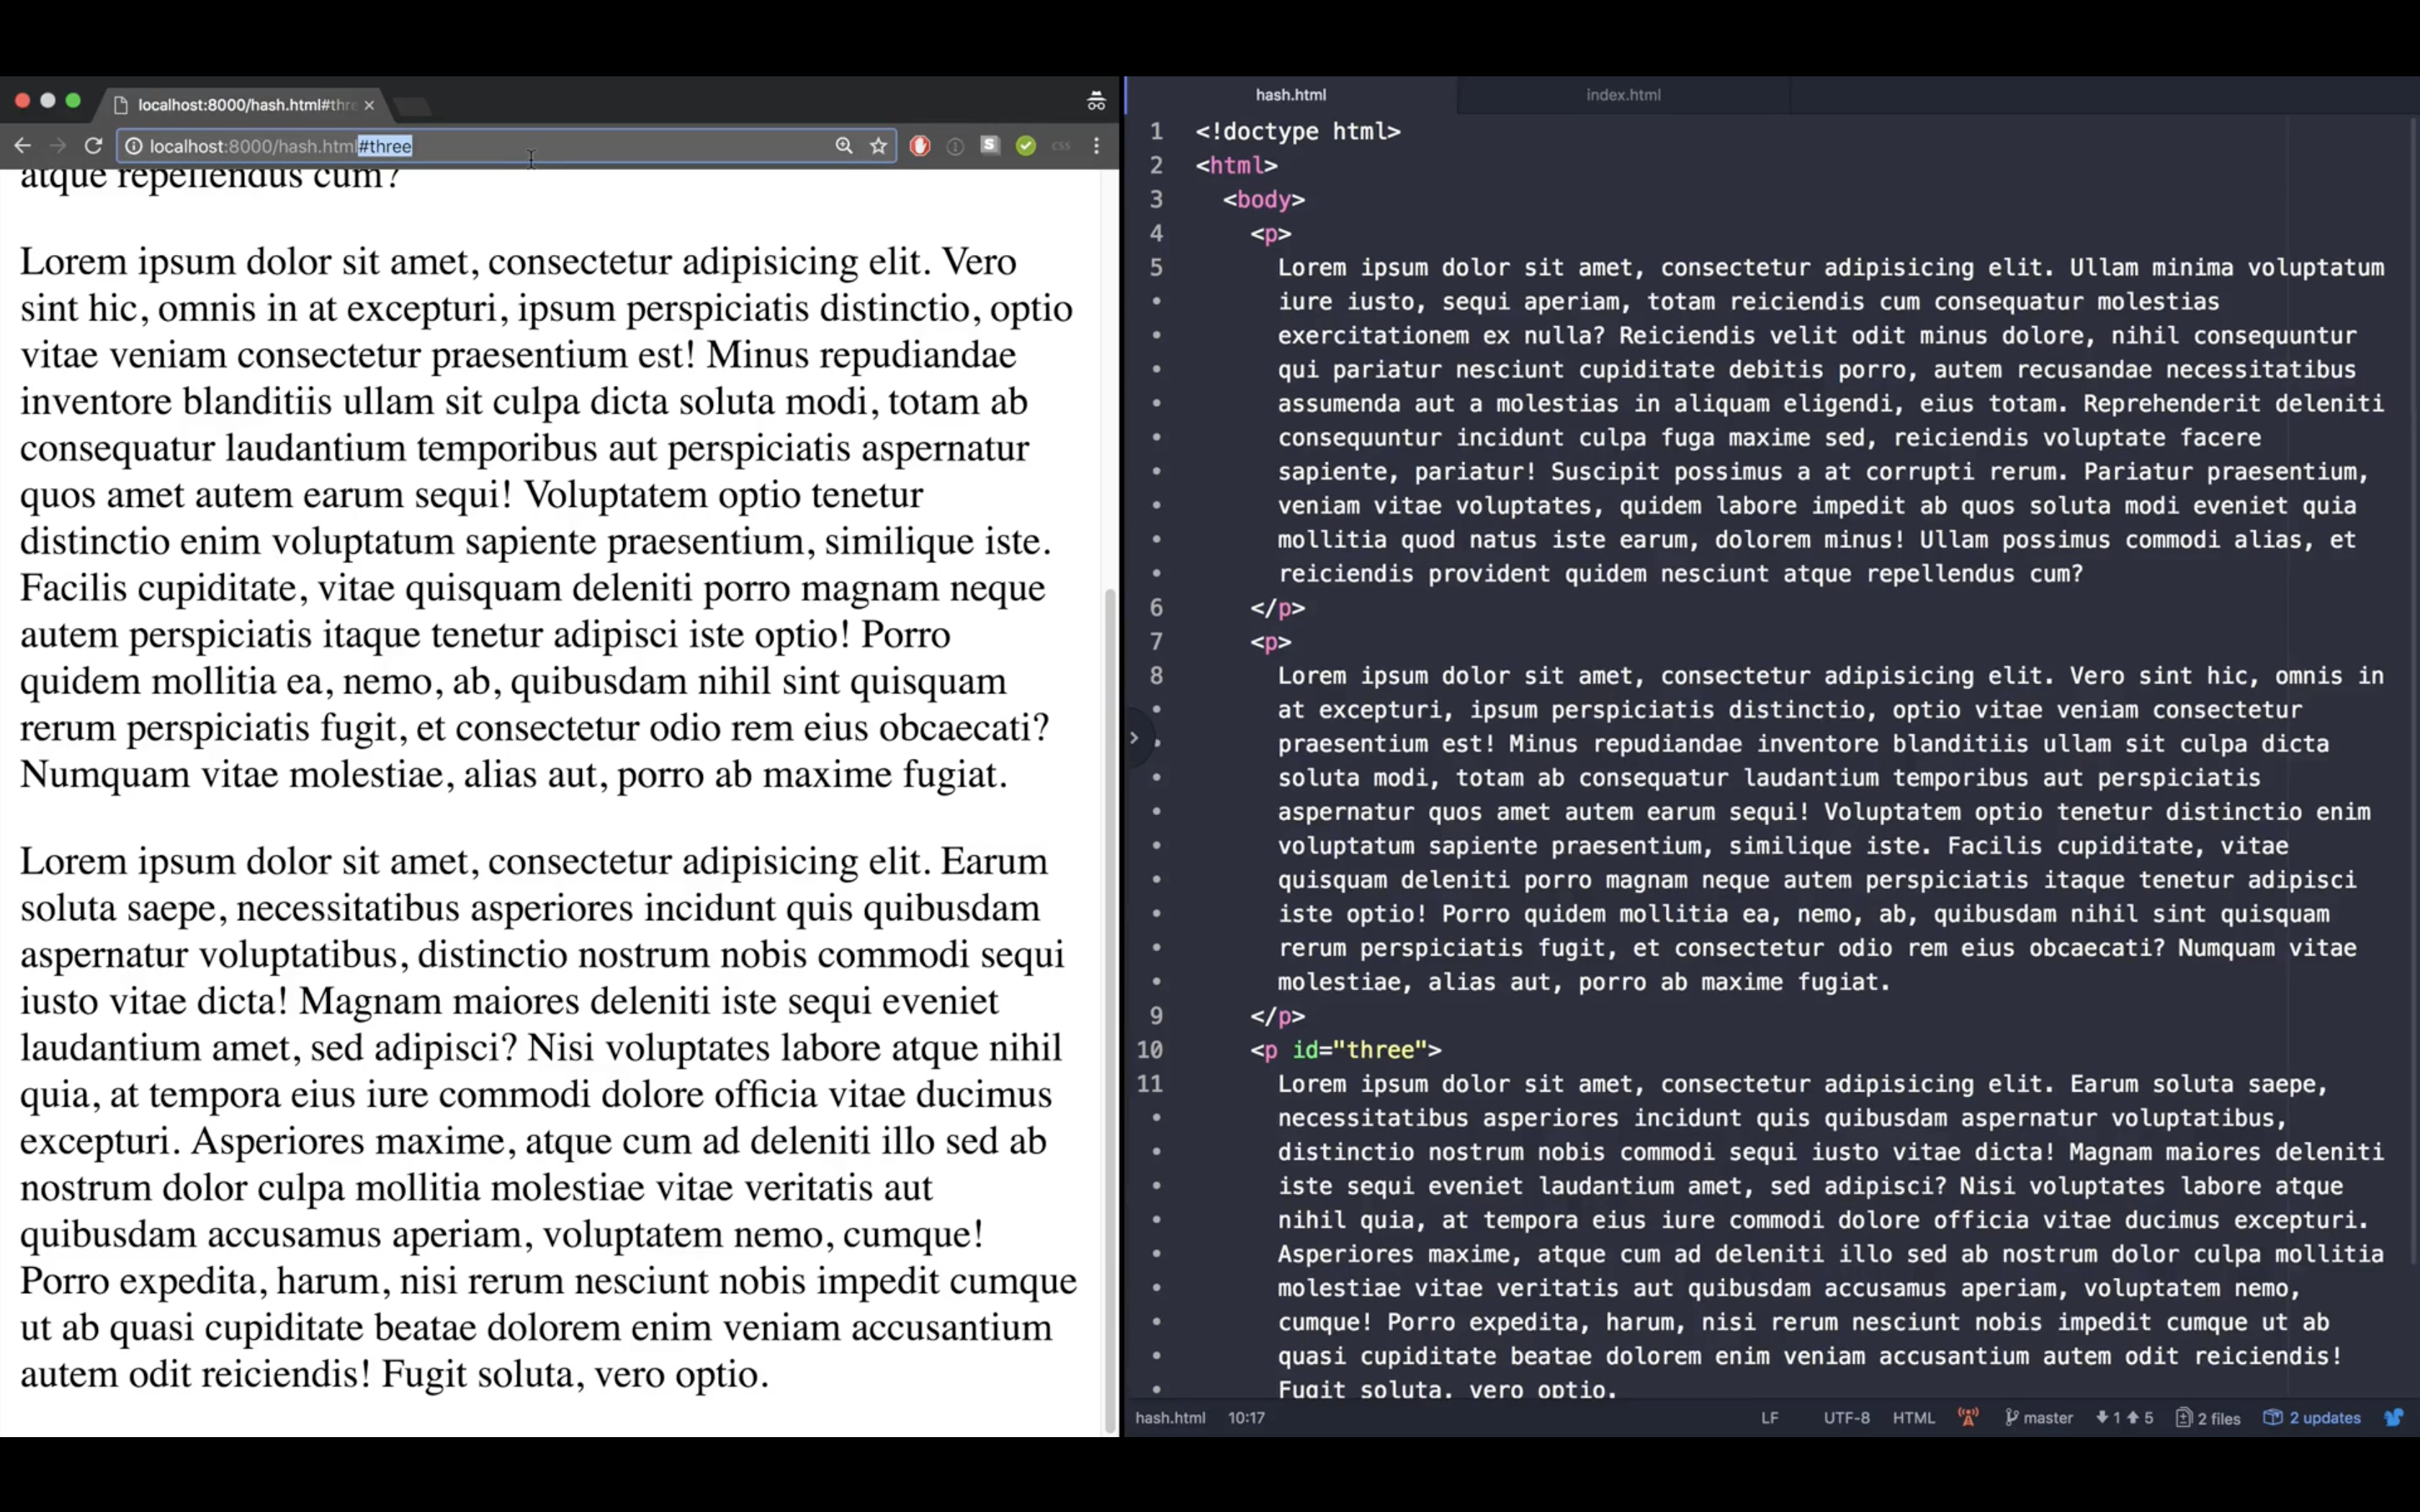Click the red broadcast tower status icon

(x=1967, y=1417)
